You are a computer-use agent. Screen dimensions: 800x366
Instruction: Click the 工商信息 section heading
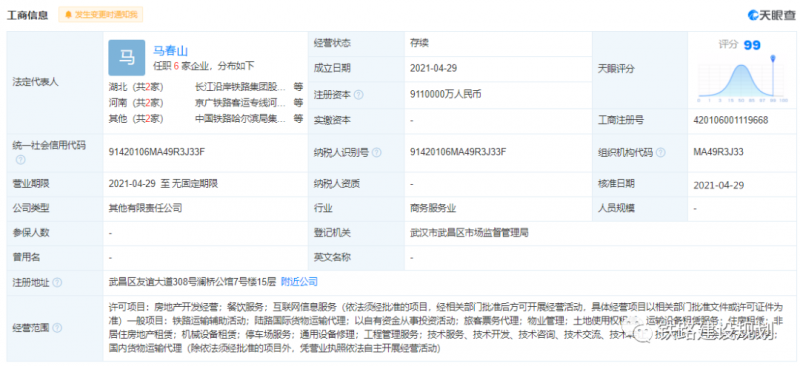pyautogui.click(x=27, y=15)
